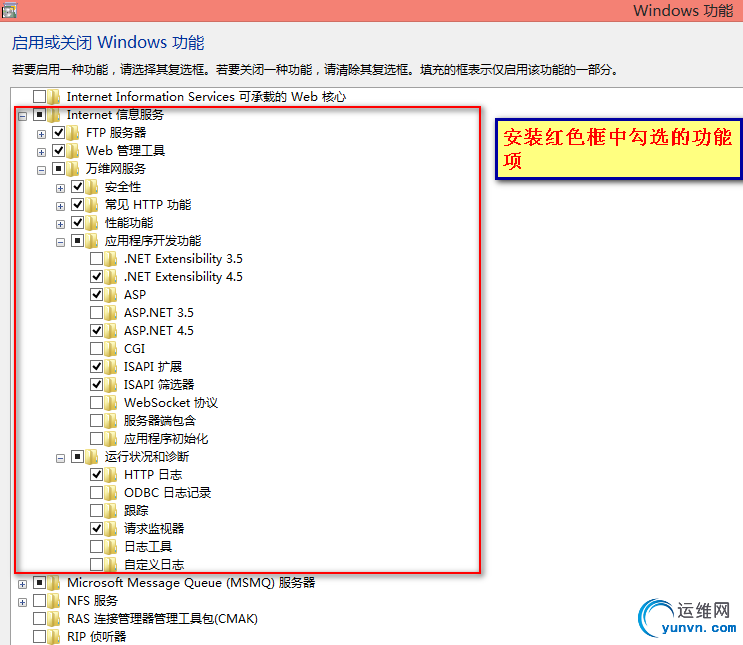Tick Internet Information Services 可承载的 Web 核心 checkbox
Screen dimensions: 743x645
[39, 96]
